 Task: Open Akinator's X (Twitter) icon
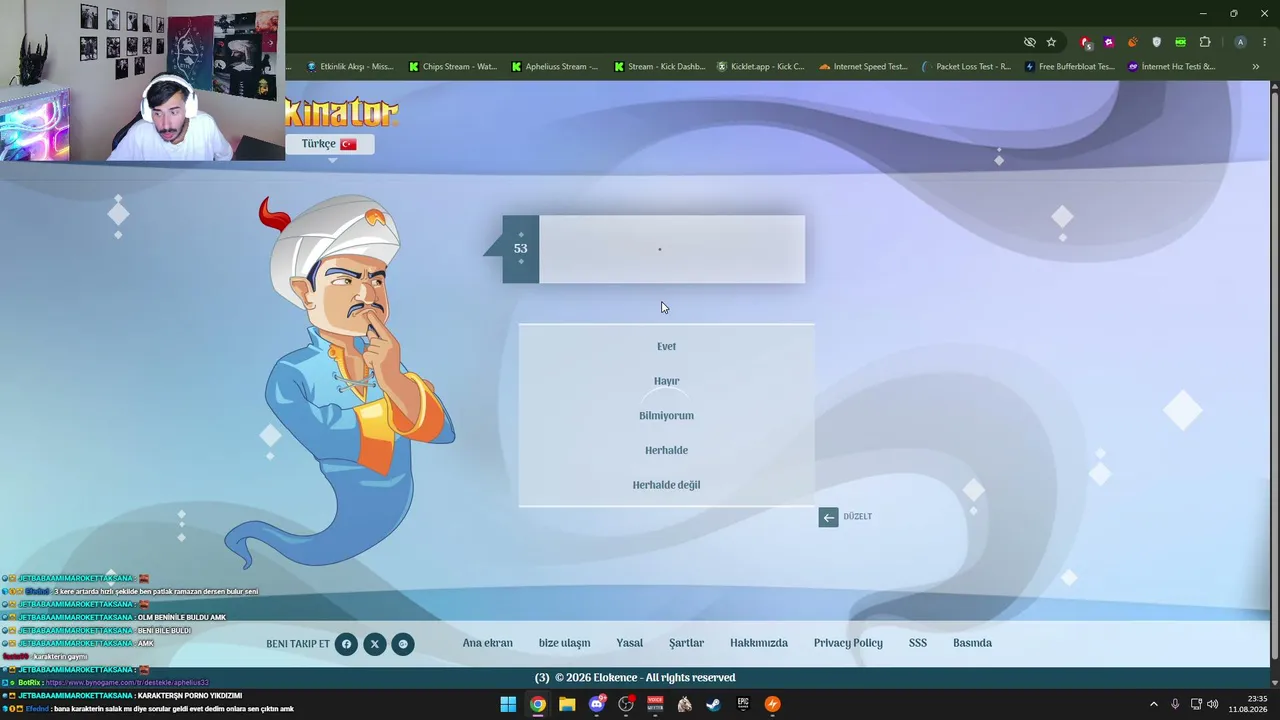[374, 644]
